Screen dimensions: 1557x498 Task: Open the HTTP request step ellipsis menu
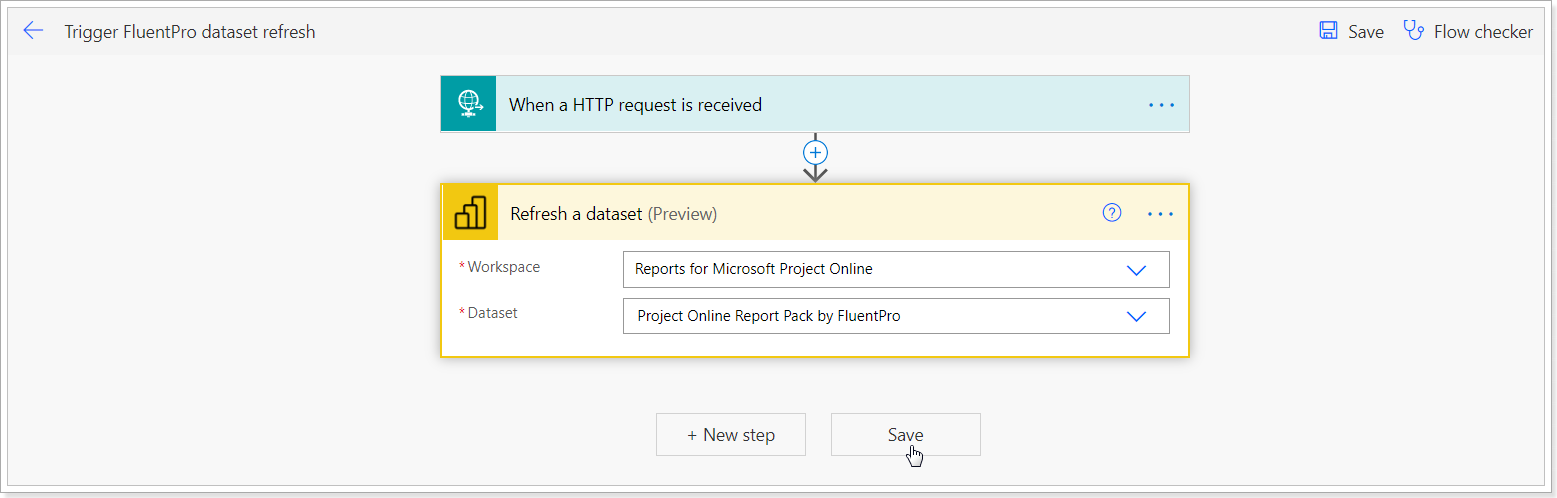1161,104
